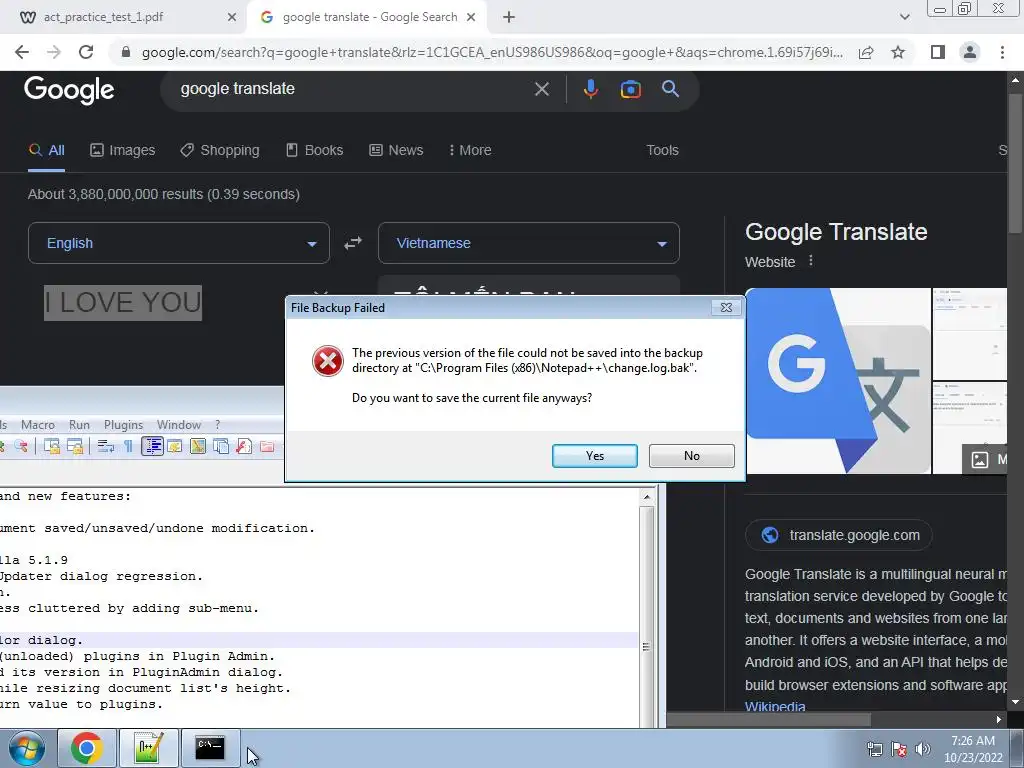Open Folder as Workspace icon in Notepad++
The height and width of the screenshot is (768, 1024).
point(267,446)
